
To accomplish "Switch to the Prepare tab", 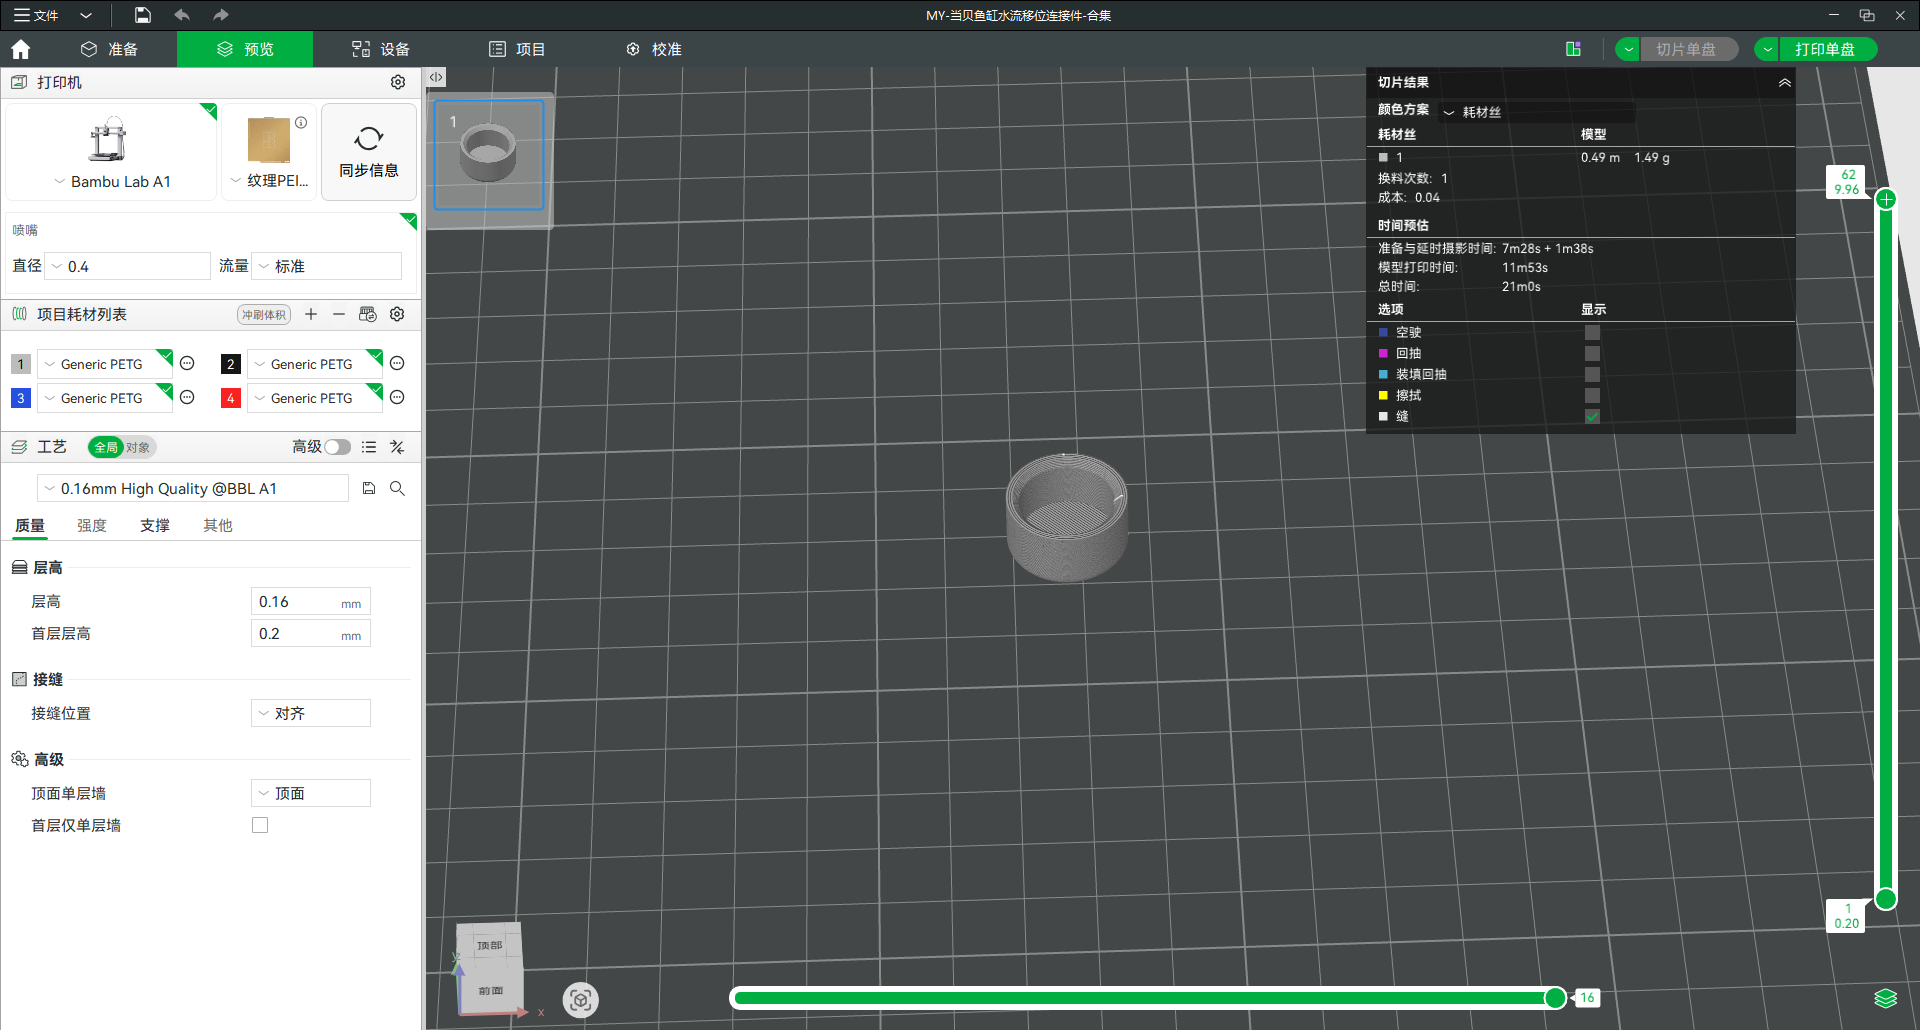I will 109,49.
